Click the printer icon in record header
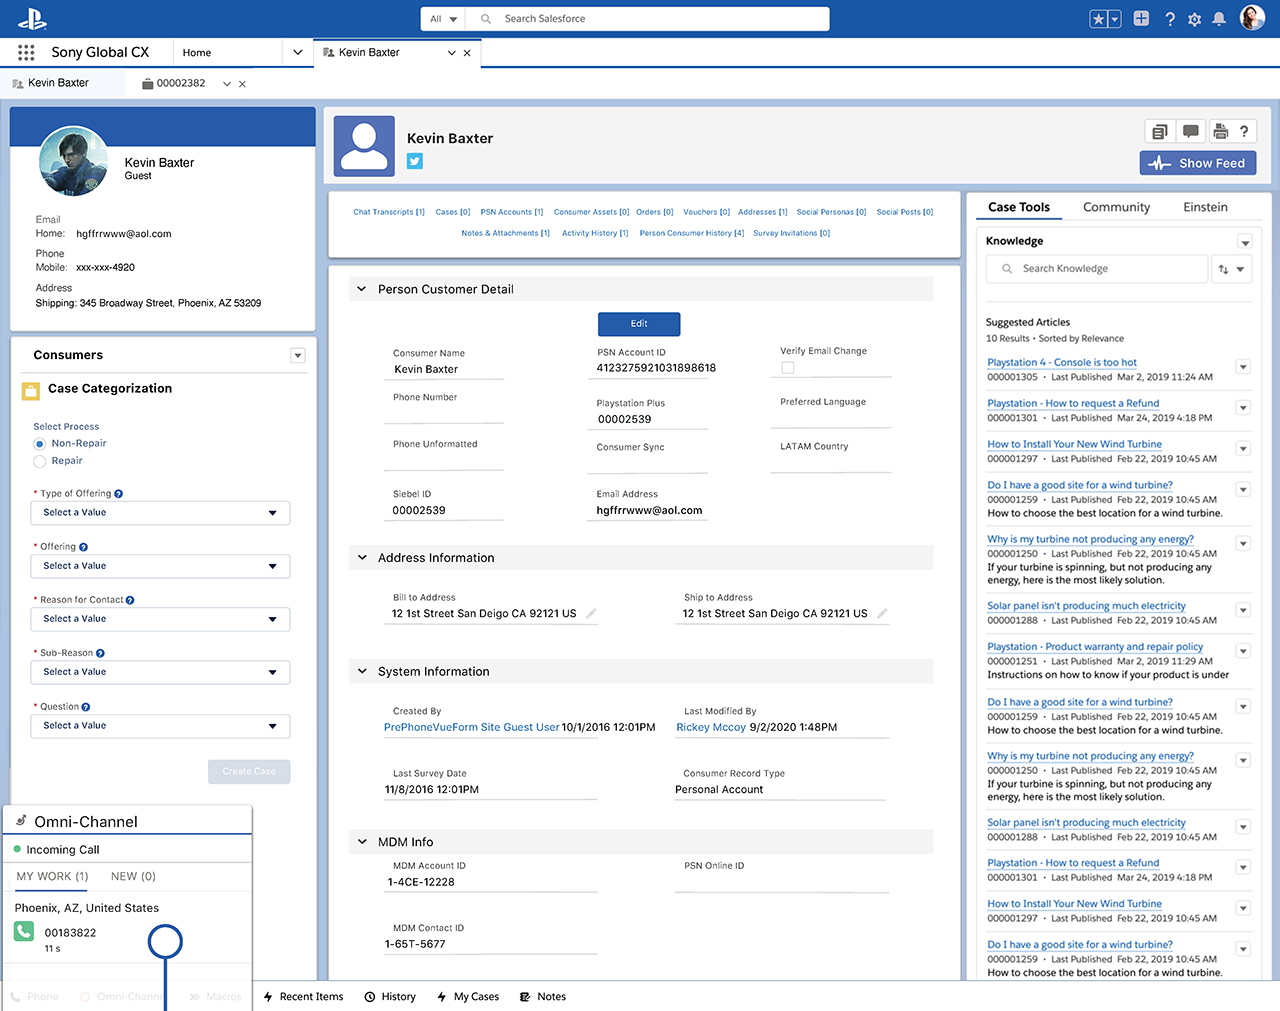This screenshot has width=1280, height=1011. pos(1220,131)
